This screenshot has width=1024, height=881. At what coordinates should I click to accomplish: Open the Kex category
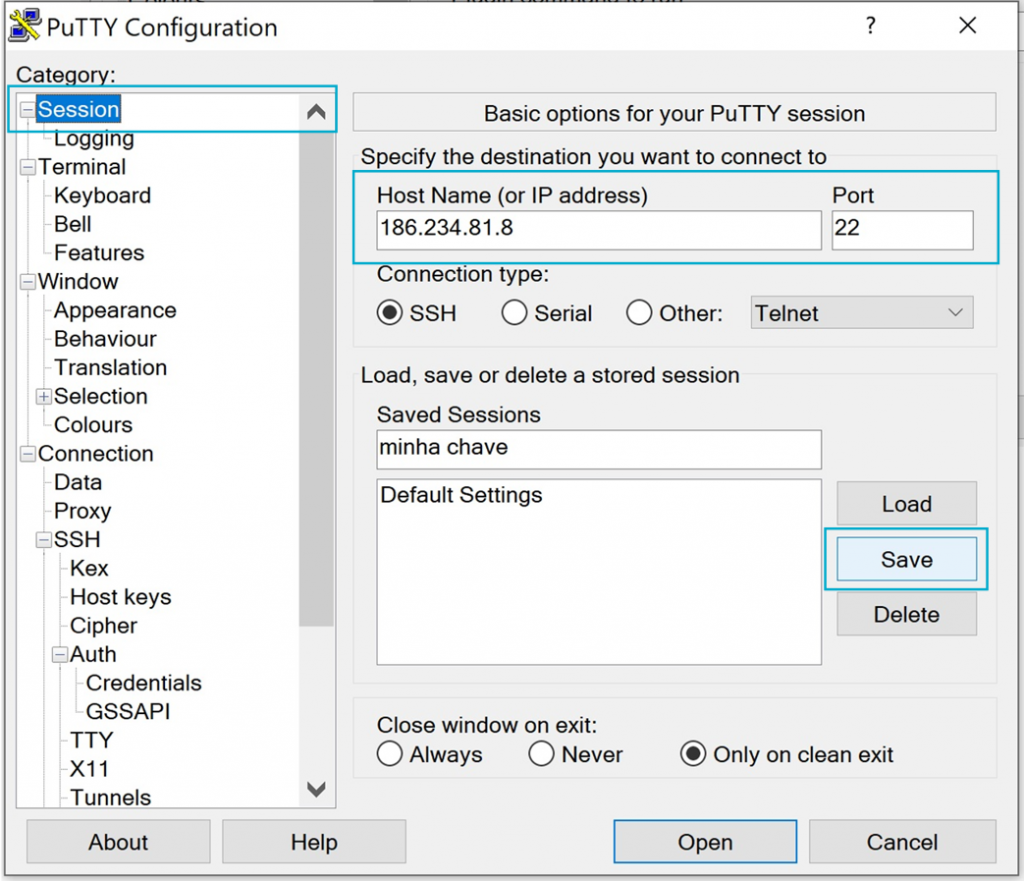coord(89,569)
